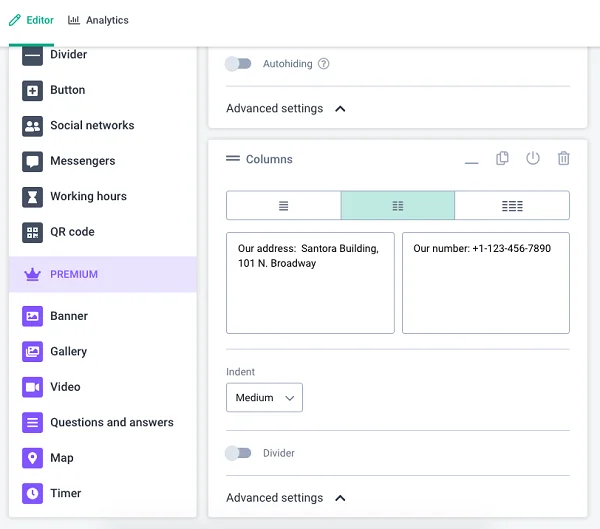Screen dimensions: 600x529
Task: Add the QR code block icon
Action: click(x=32, y=232)
